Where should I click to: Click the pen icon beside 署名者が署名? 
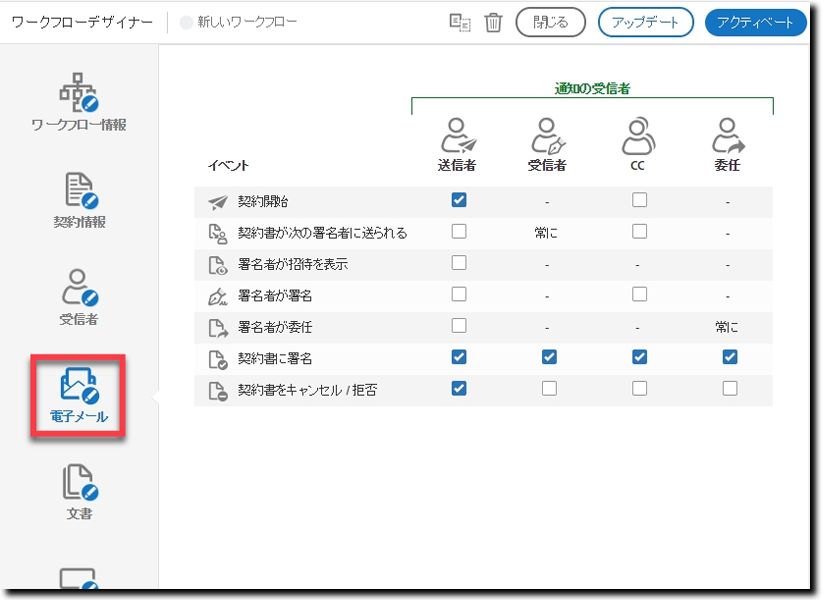(218, 297)
